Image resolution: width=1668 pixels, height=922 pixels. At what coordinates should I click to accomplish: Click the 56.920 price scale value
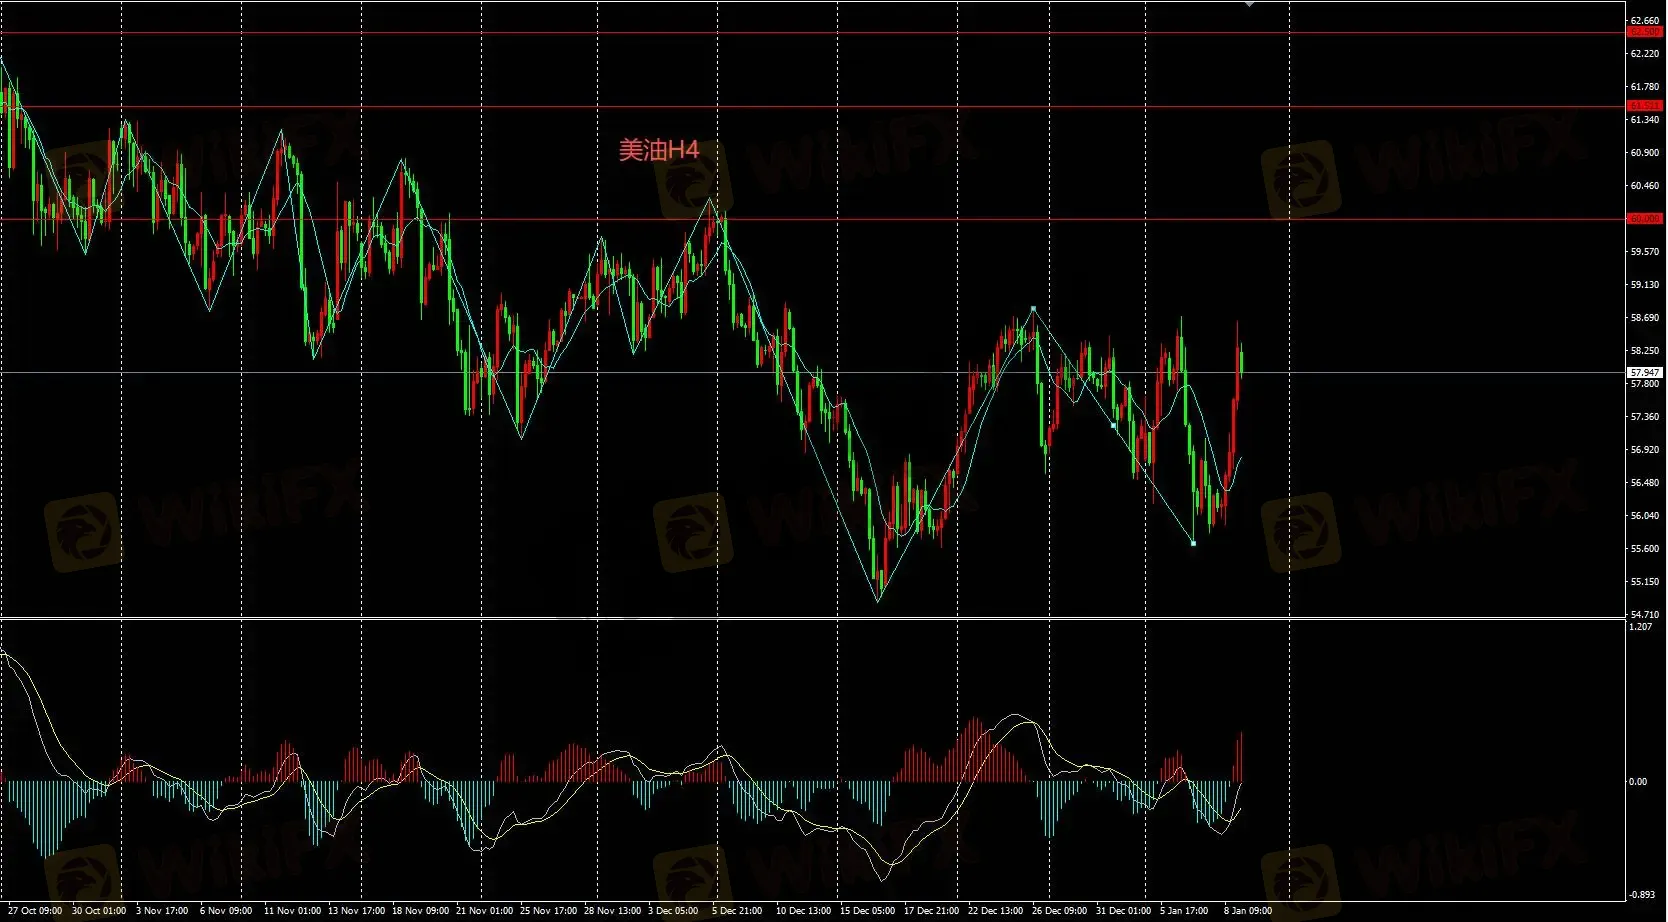pos(1645,450)
